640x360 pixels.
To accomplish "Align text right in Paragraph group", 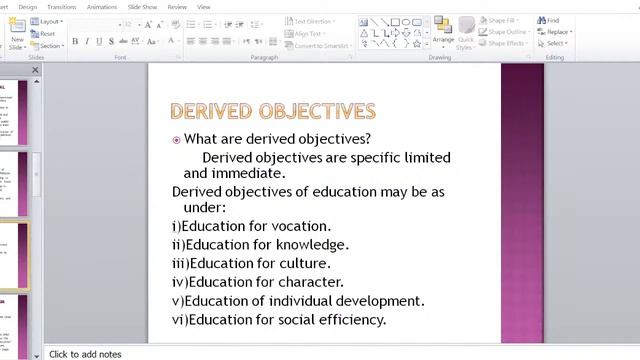I will coord(215,41).
